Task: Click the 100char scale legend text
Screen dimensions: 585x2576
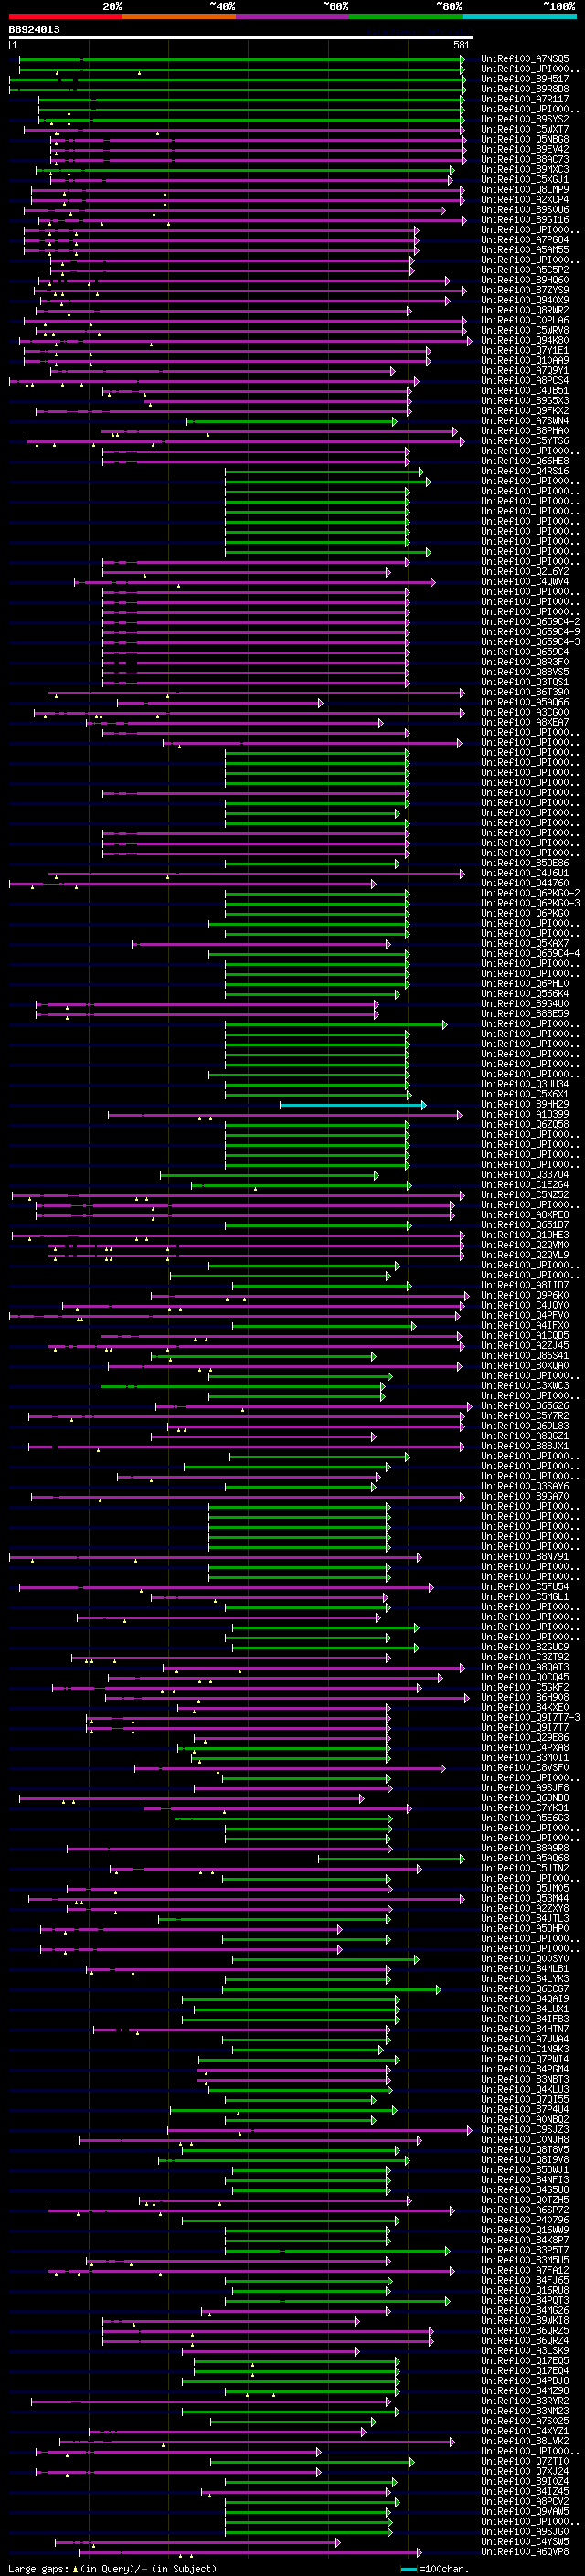Action: pos(443,2568)
